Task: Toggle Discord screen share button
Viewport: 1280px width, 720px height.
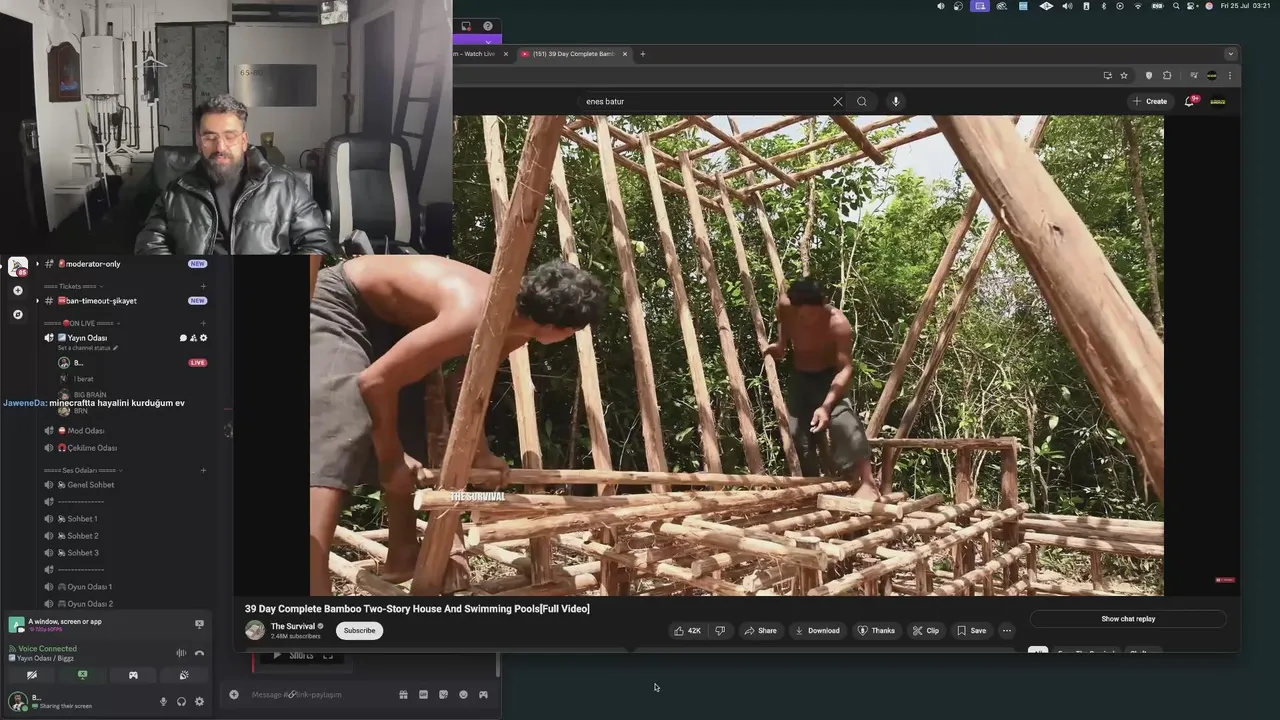Action: click(82, 675)
